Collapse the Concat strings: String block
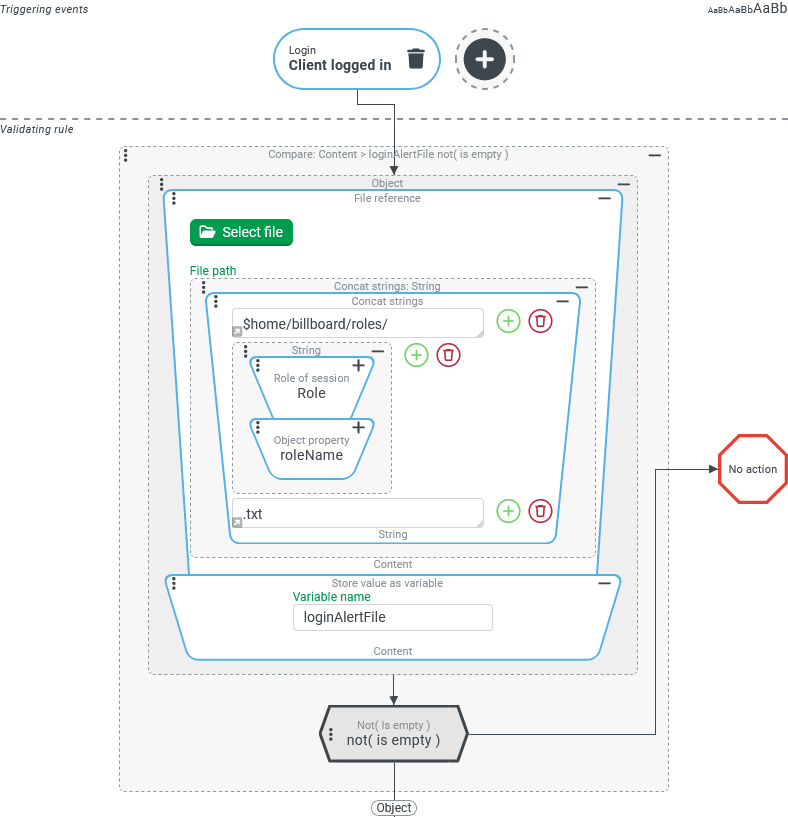This screenshot has height=817, width=788. click(582, 288)
